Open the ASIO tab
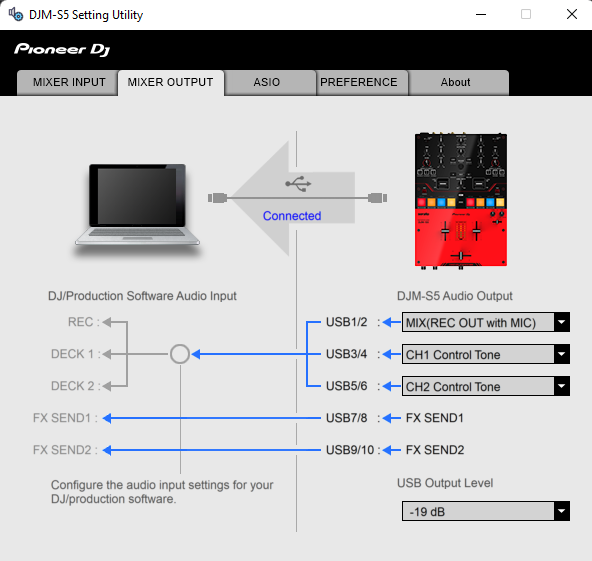This screenshot has width=592, height=561. coord(270,82)
